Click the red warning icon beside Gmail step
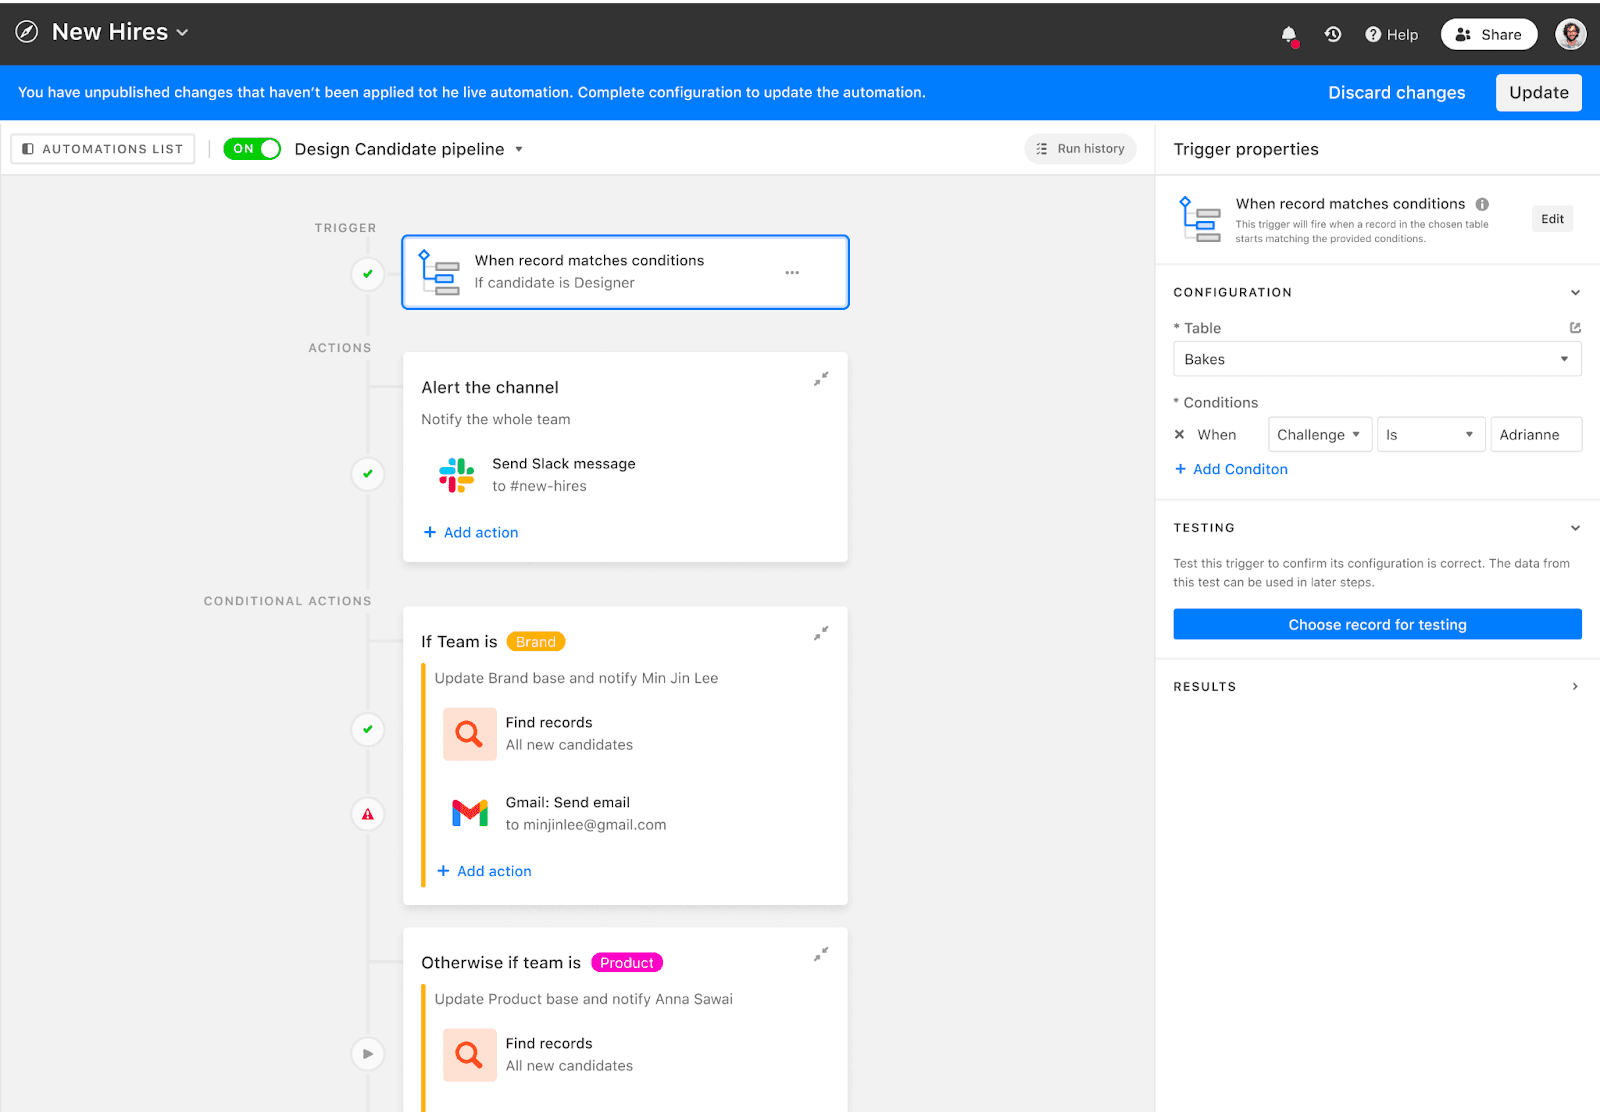 (x=368, y=814)
